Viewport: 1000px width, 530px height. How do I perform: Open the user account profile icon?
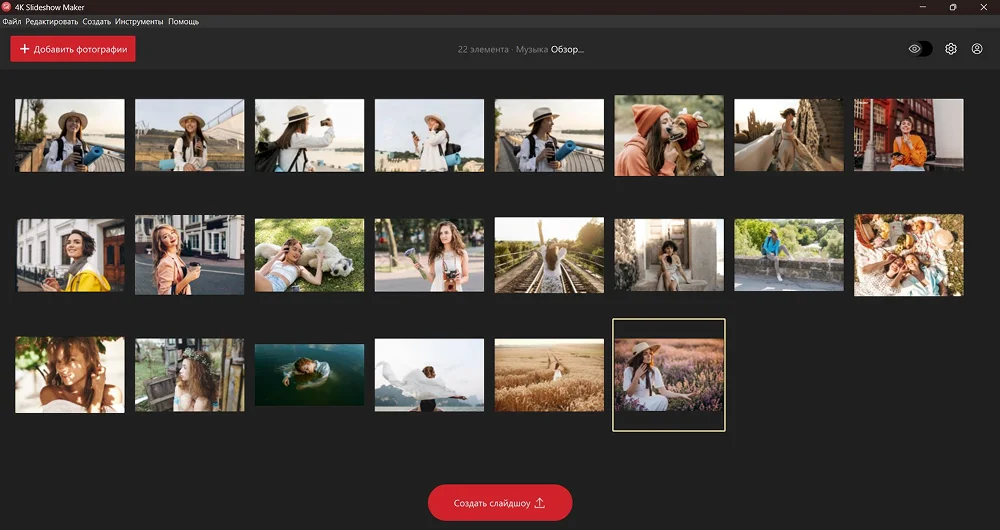[x=977, y=49]
